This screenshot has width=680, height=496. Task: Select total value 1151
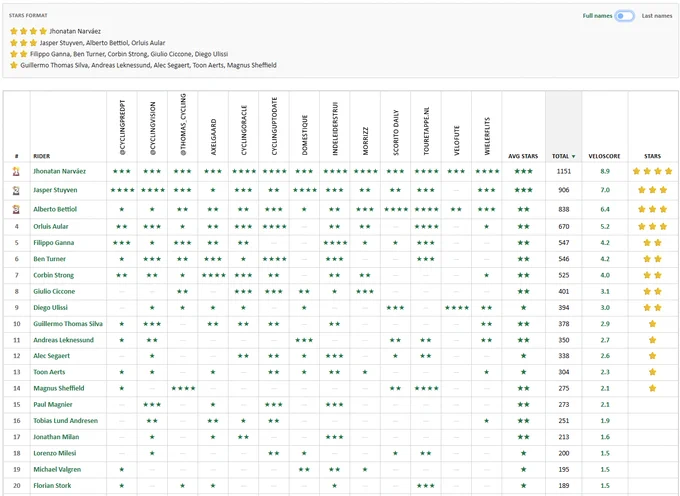tap(563, 171)
